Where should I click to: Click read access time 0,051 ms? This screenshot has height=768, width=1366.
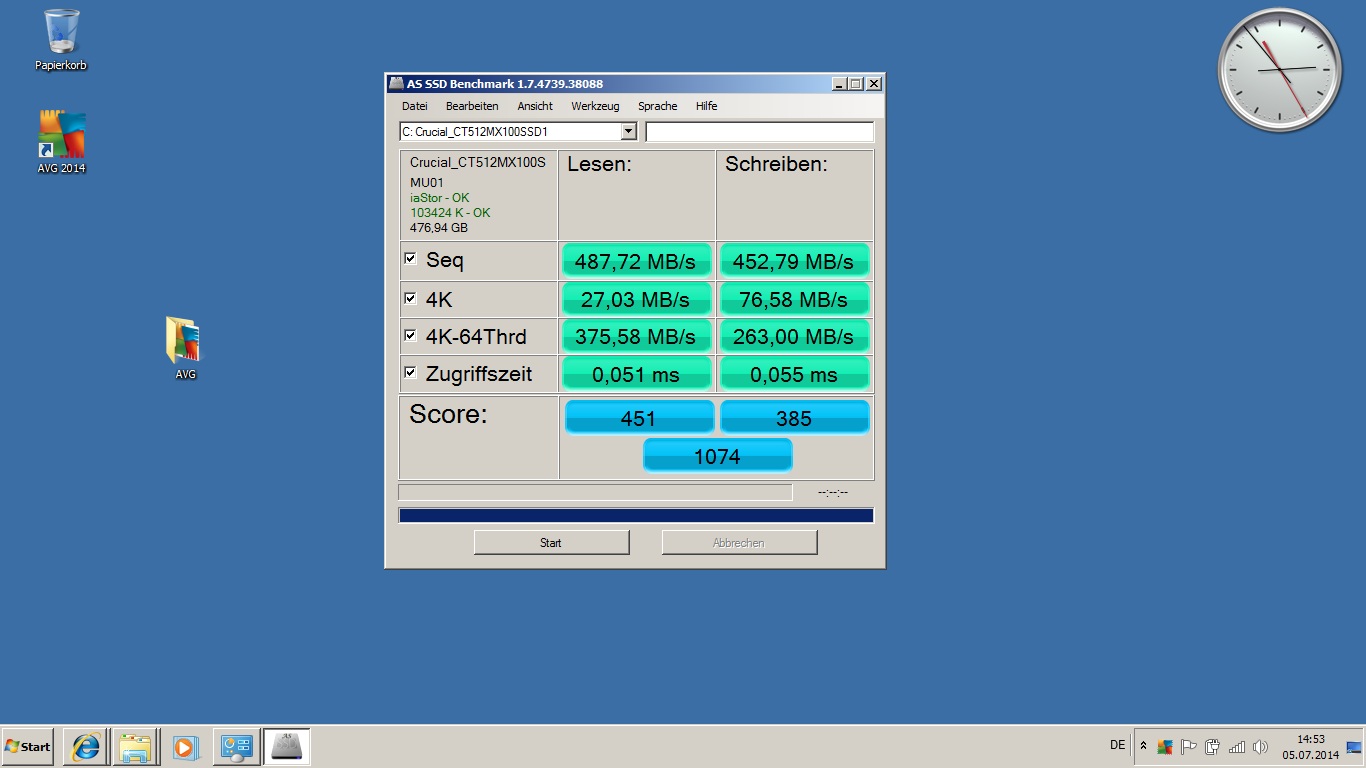pyautogui.click(x=636, y=374)
